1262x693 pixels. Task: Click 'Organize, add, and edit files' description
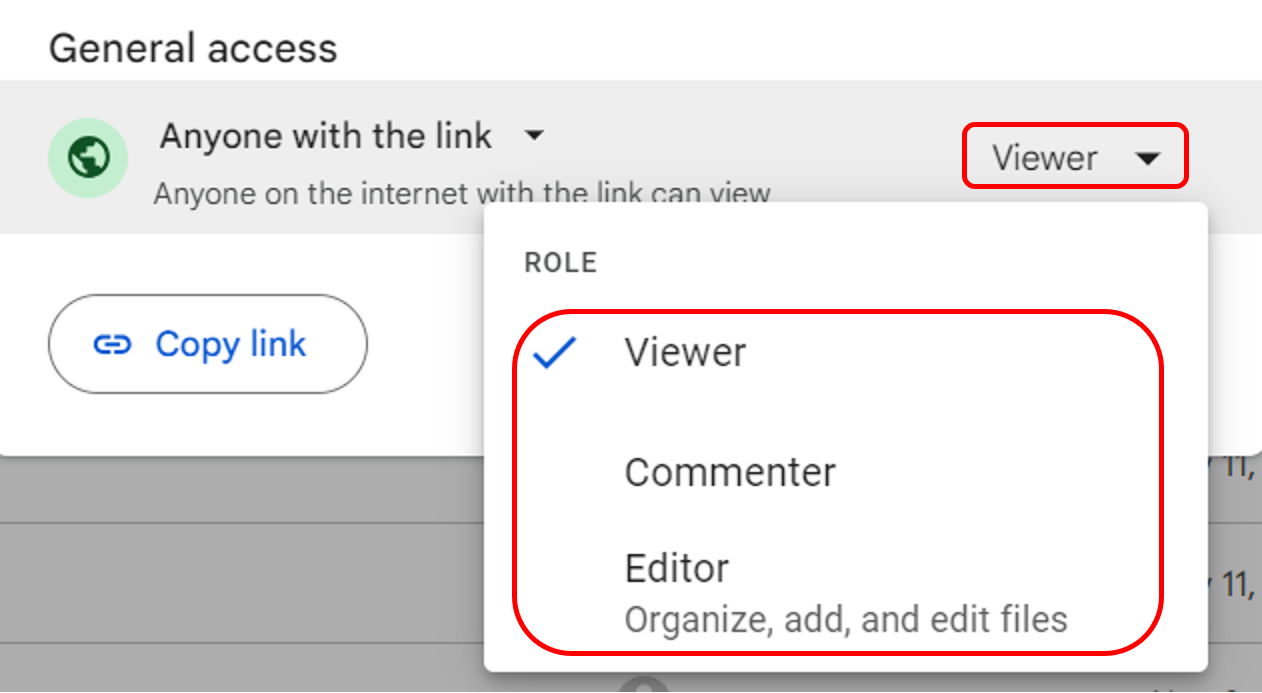846,620
